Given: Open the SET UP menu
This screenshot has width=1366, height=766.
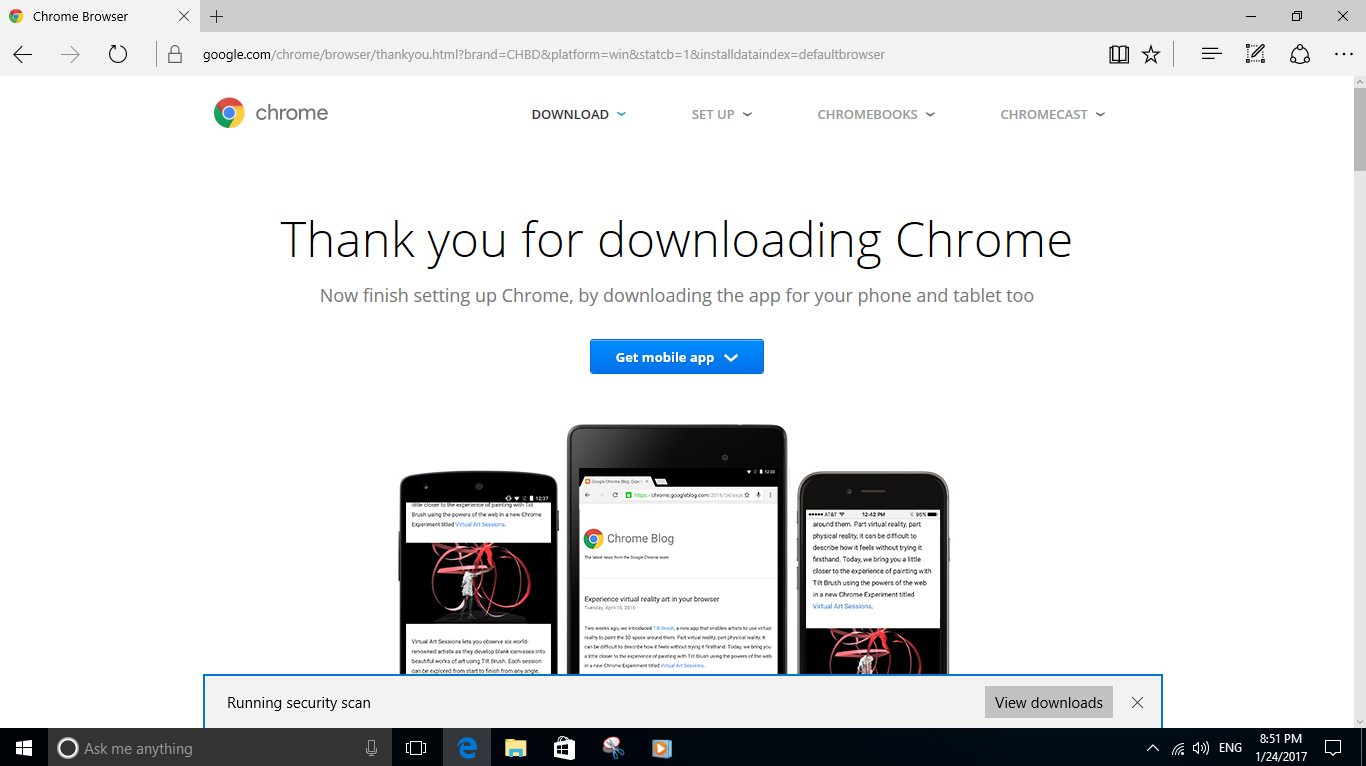Looking at the screenshot, I should (x=721, y=114).
